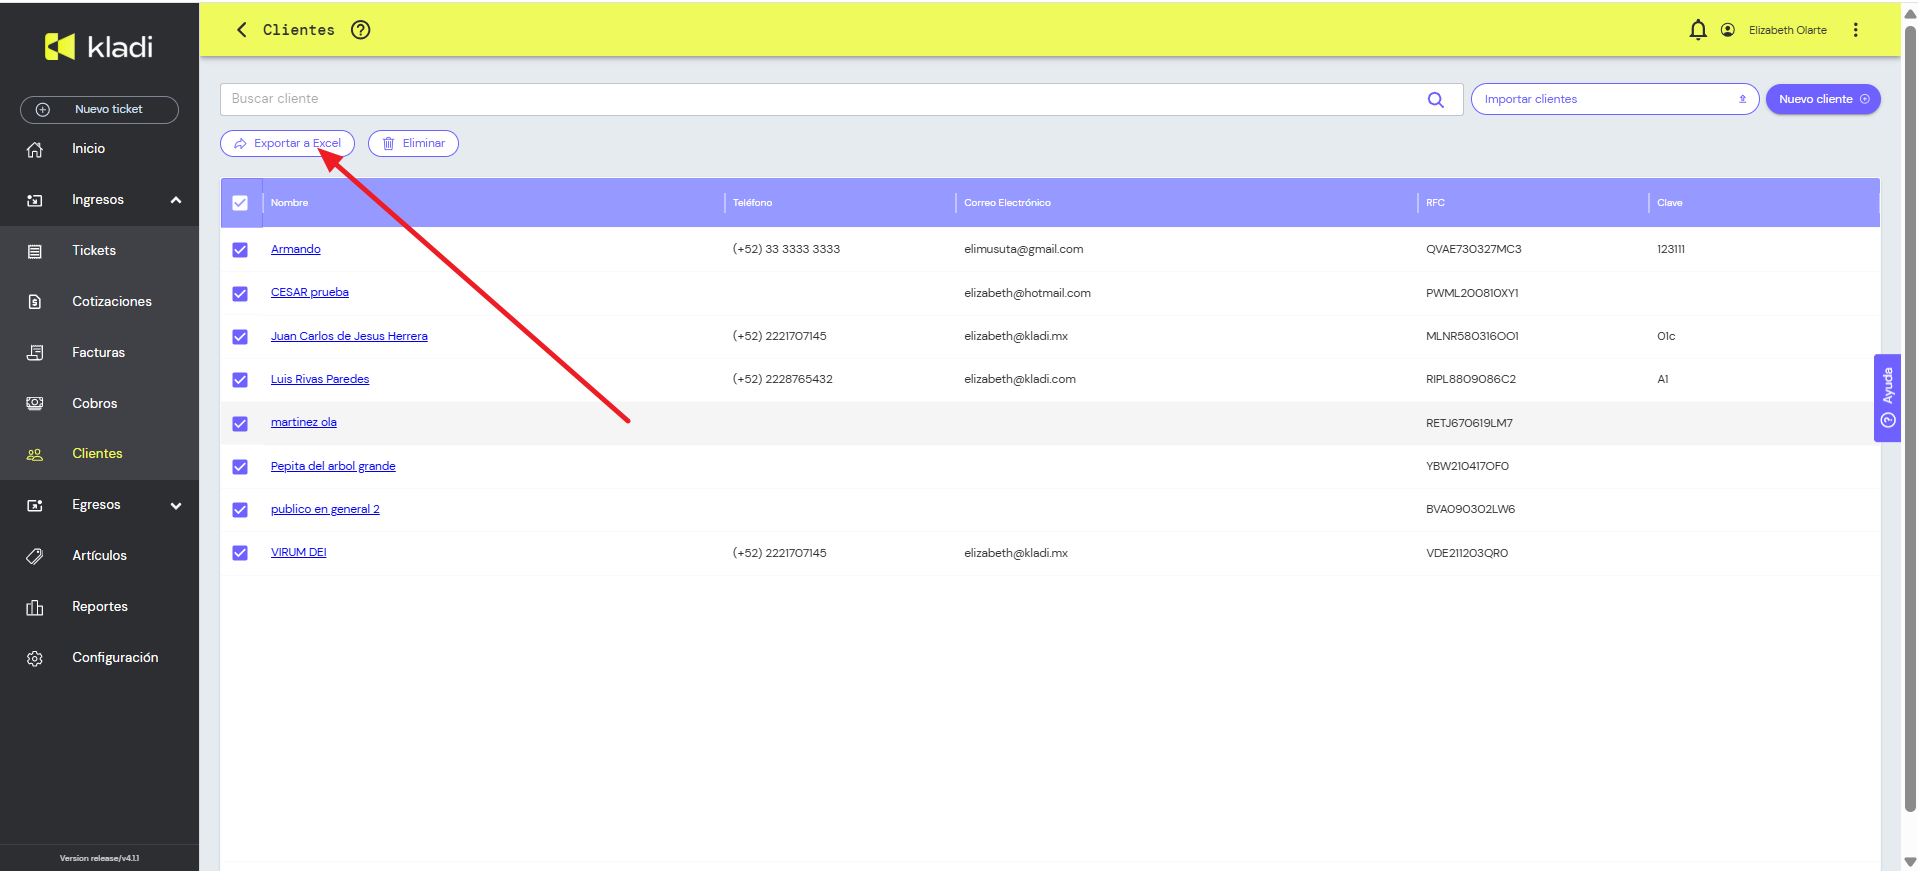Click the trash icon in Eliminar
Image resolution: width=1918 pixels, height=871 pixels.
click(x=389, y=143)
